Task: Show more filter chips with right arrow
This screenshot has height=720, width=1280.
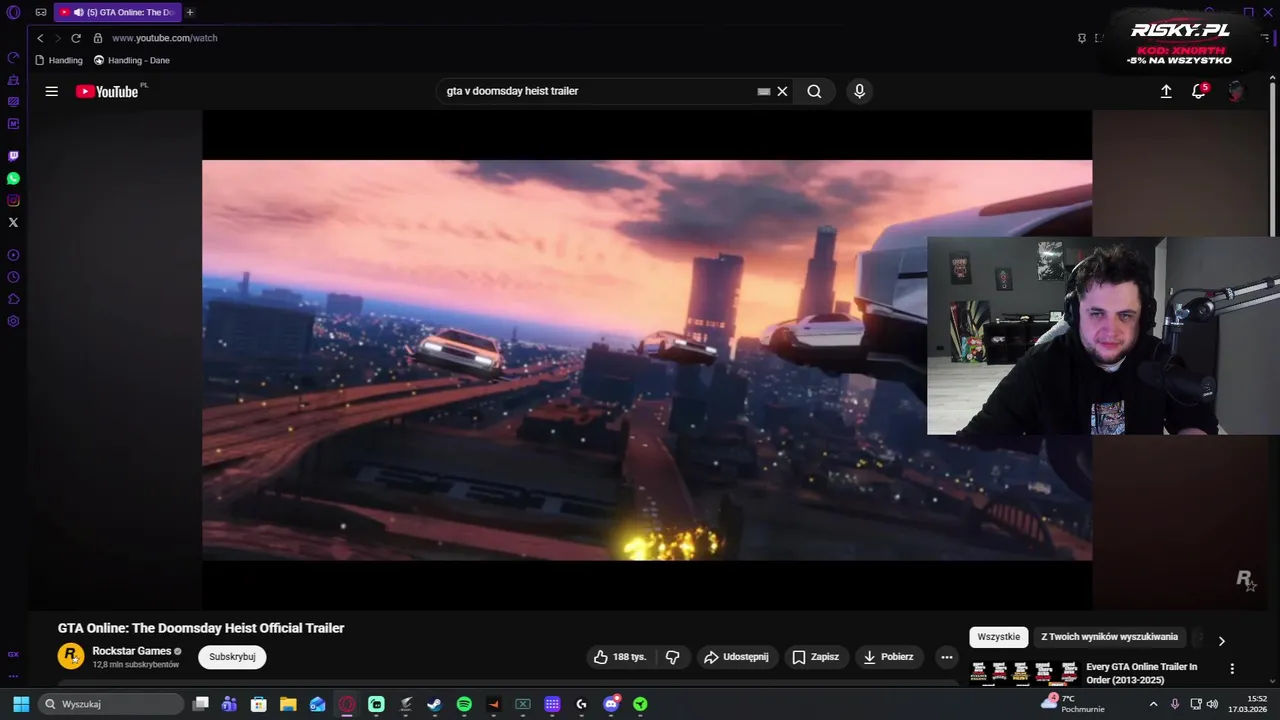Action: (x=1221, y=641)
